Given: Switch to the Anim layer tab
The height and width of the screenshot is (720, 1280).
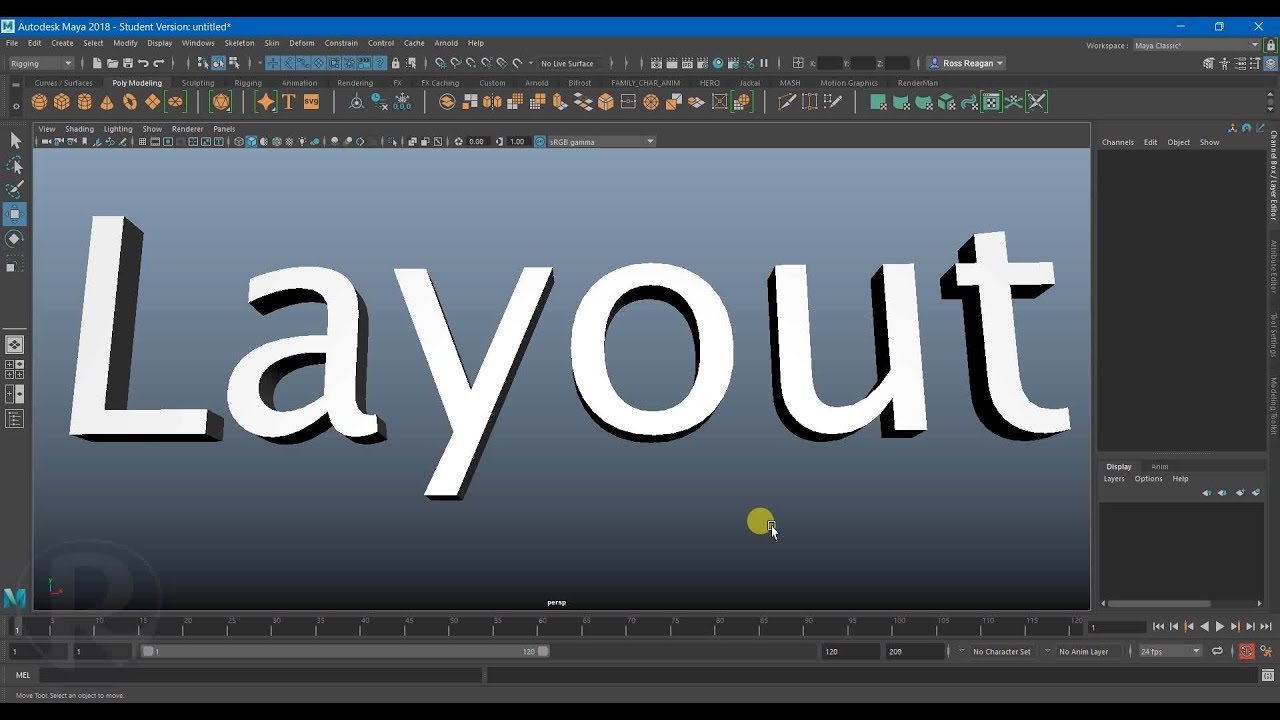Looking at the screenshot, I should click(1159, 466).
